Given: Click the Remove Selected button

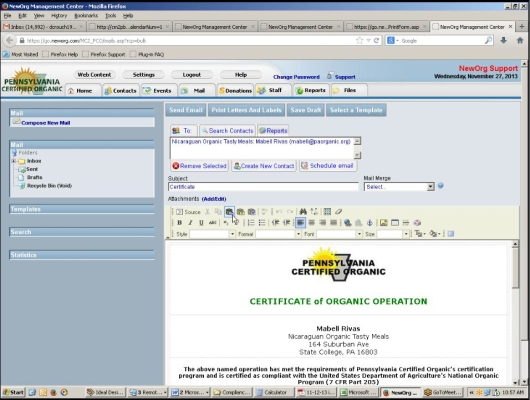Looking at the screenshot, I should click(199, 166).
